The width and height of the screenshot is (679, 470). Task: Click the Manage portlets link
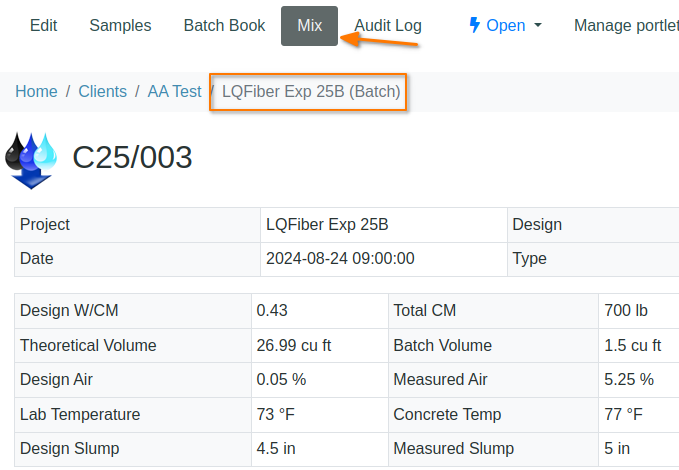point(625,25)
